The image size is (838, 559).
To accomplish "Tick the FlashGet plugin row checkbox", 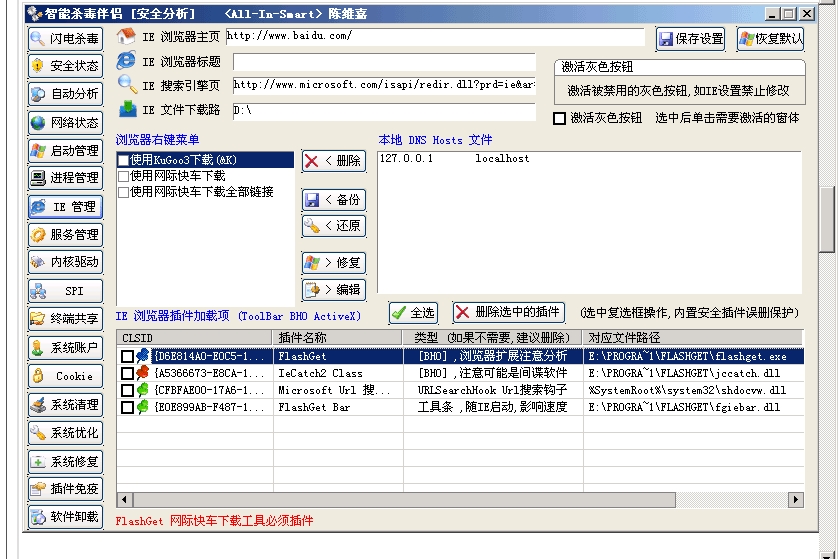I will point(127,356).
